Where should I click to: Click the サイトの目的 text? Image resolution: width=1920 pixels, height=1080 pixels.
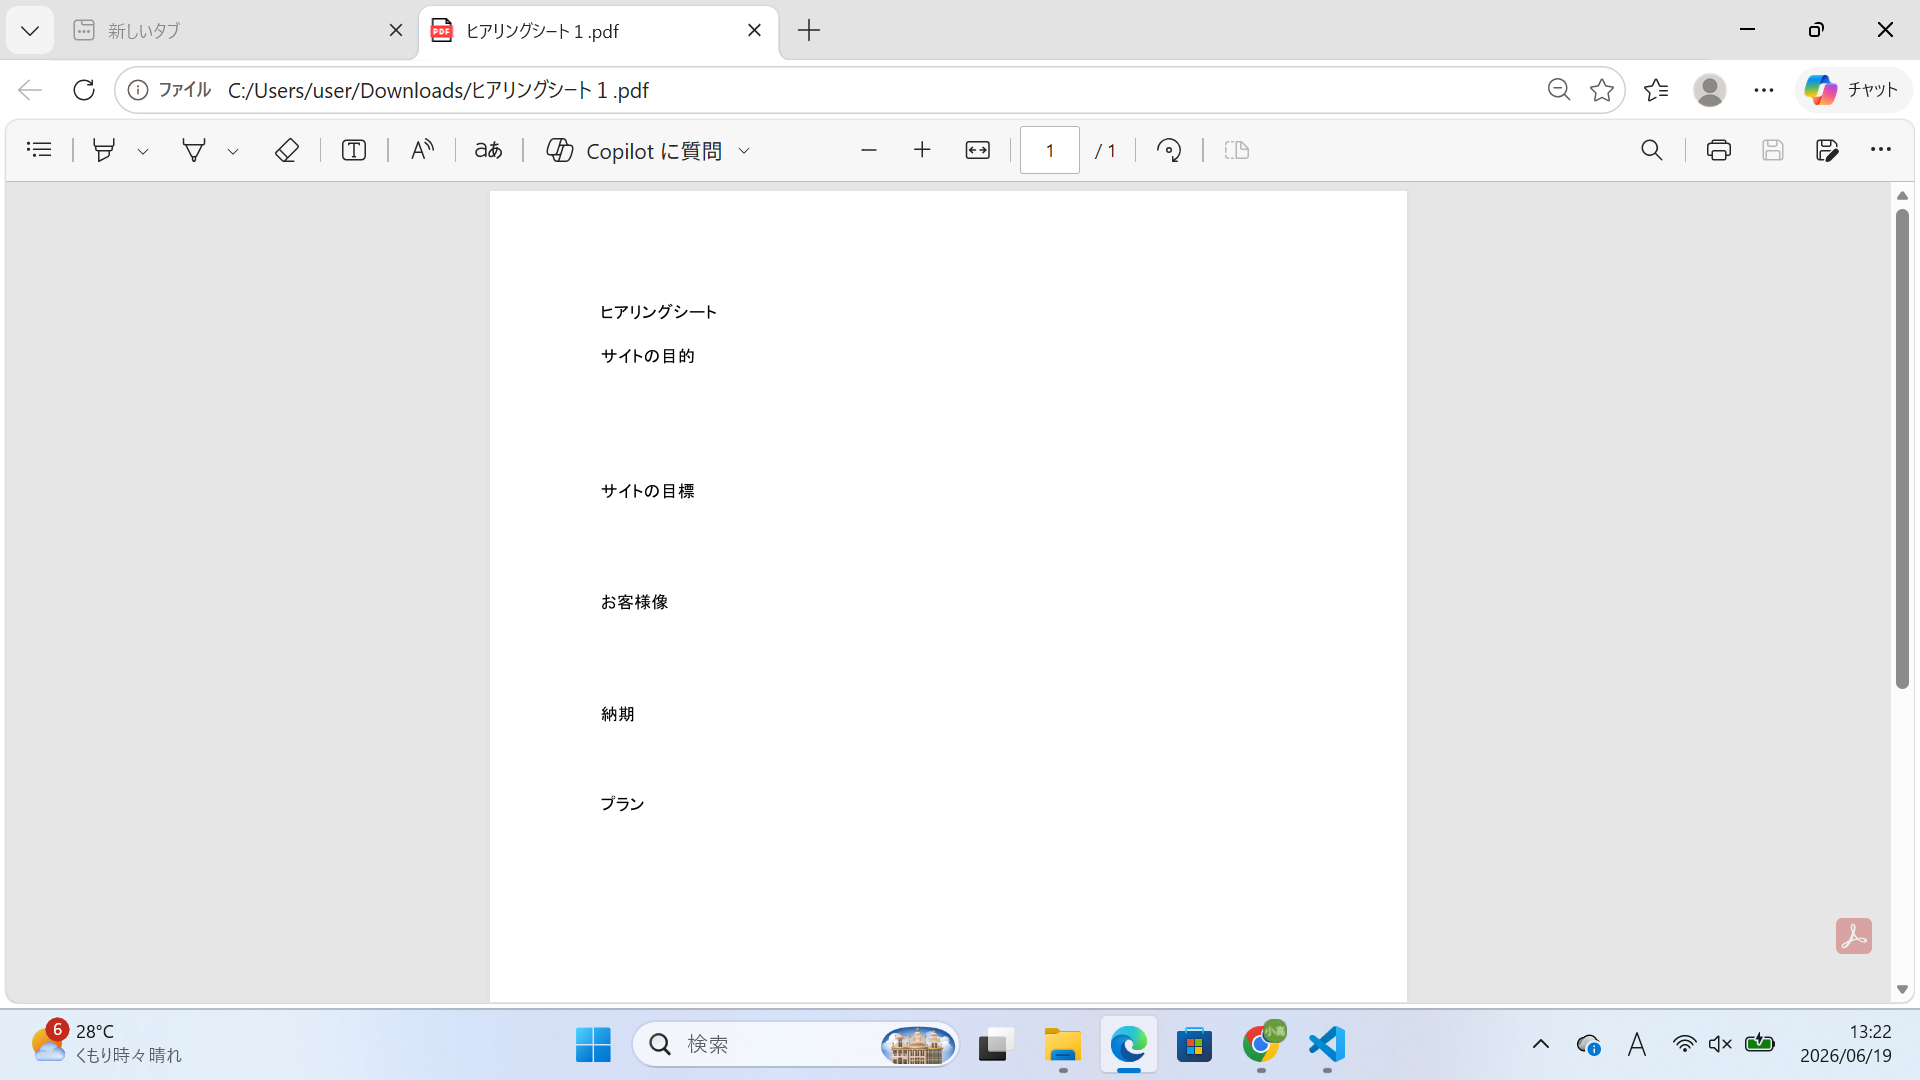[x=647, y=356]
